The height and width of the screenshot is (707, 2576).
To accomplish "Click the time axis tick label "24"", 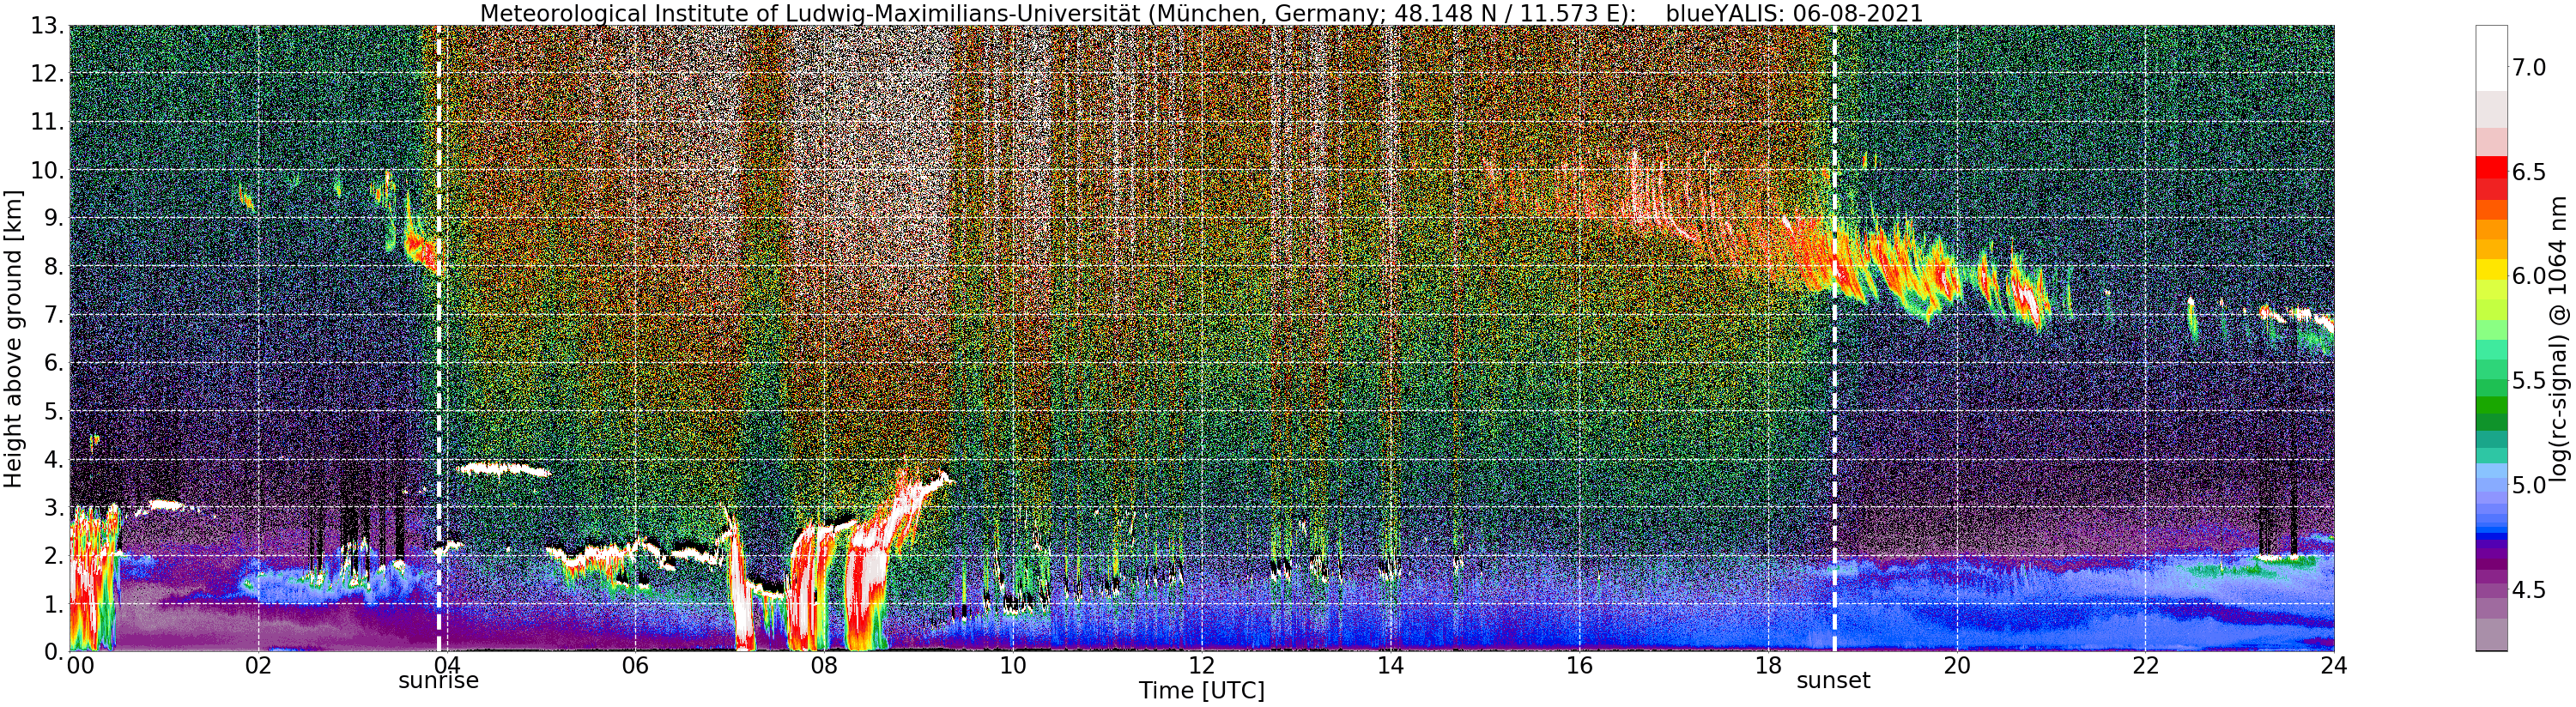I will coord(2333,666).
